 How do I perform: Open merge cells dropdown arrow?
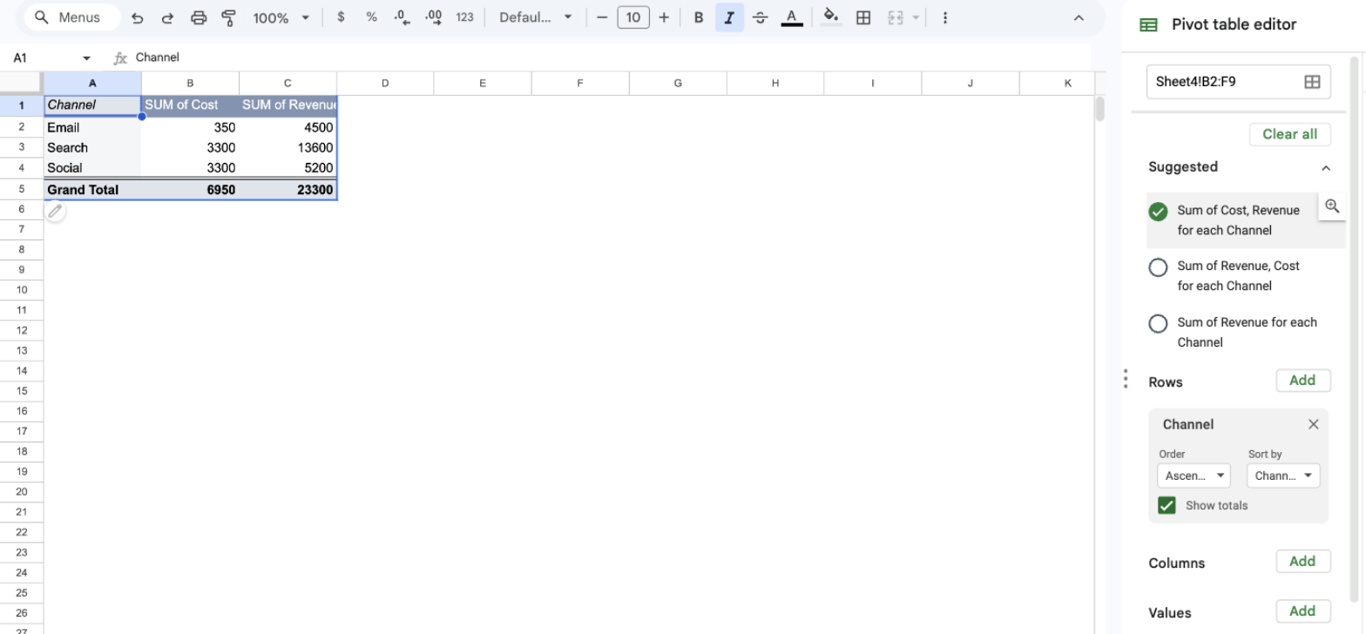coord(915,18)
